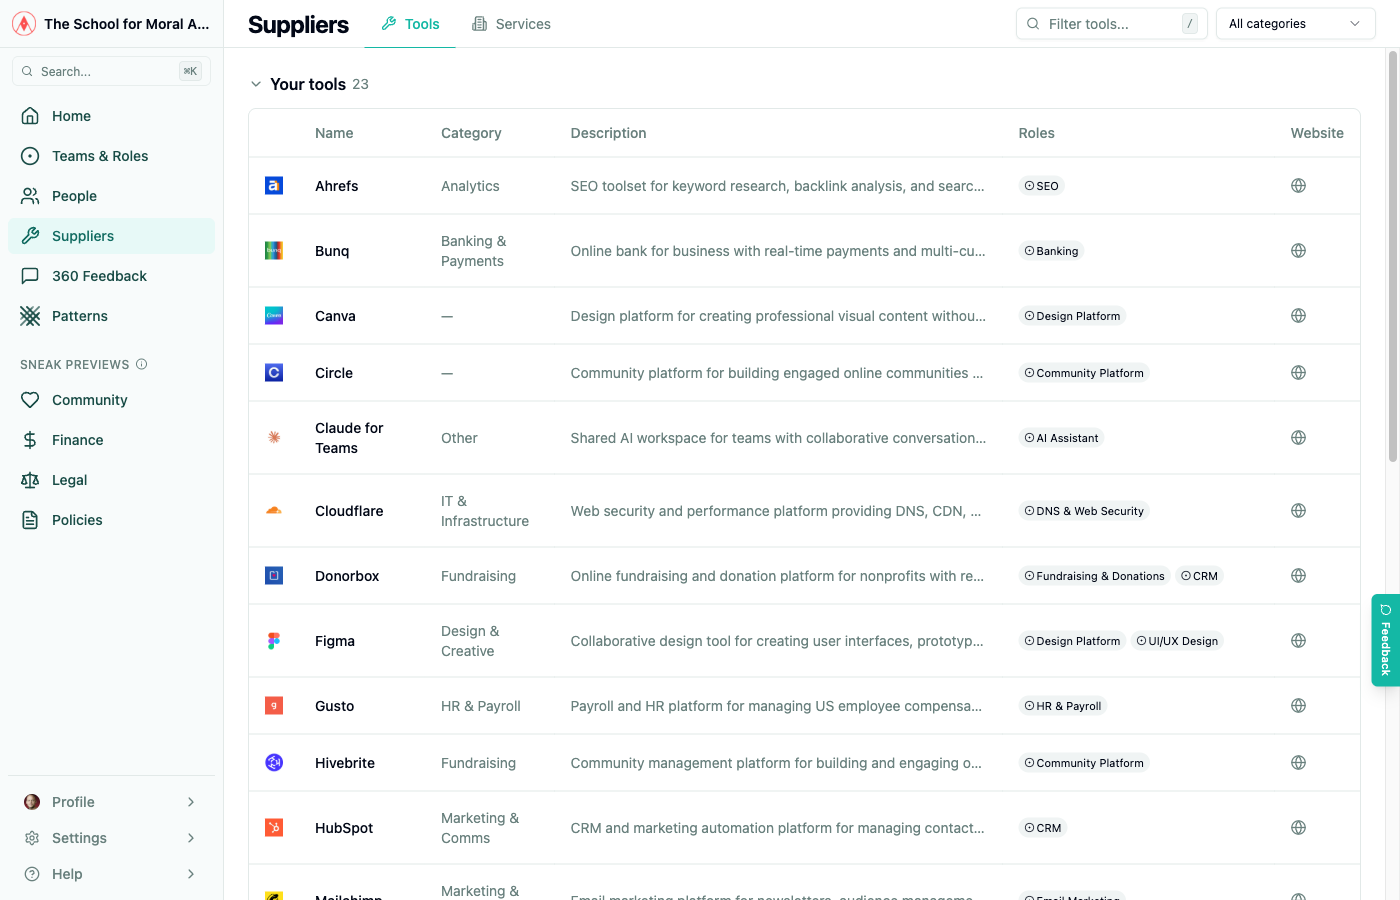Open the Ahrefs website globe icon
The image size is (1400, 900).
click(x=1298, y=186)
